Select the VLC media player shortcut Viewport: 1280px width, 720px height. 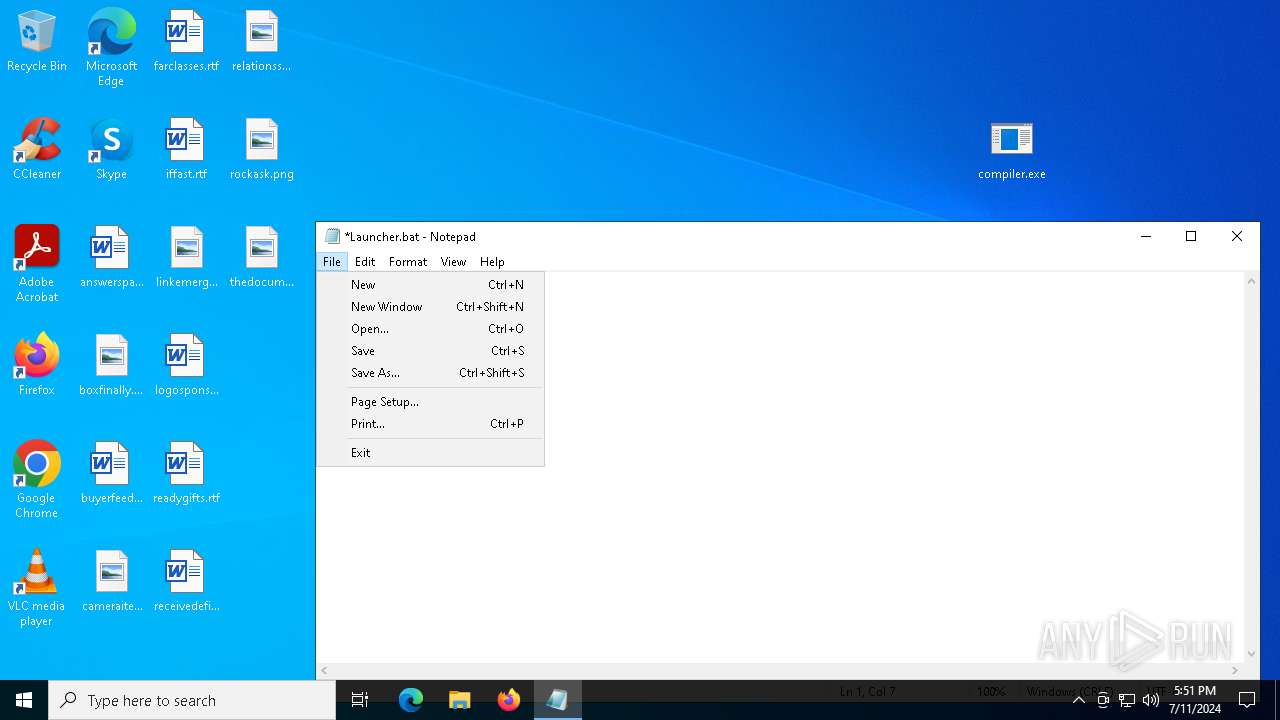click(37, 588)
